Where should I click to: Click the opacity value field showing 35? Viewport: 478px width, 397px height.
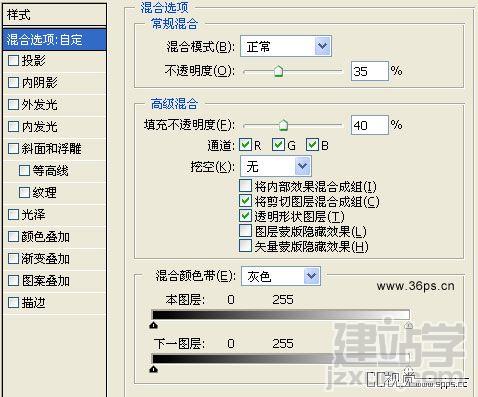[370, 71]
